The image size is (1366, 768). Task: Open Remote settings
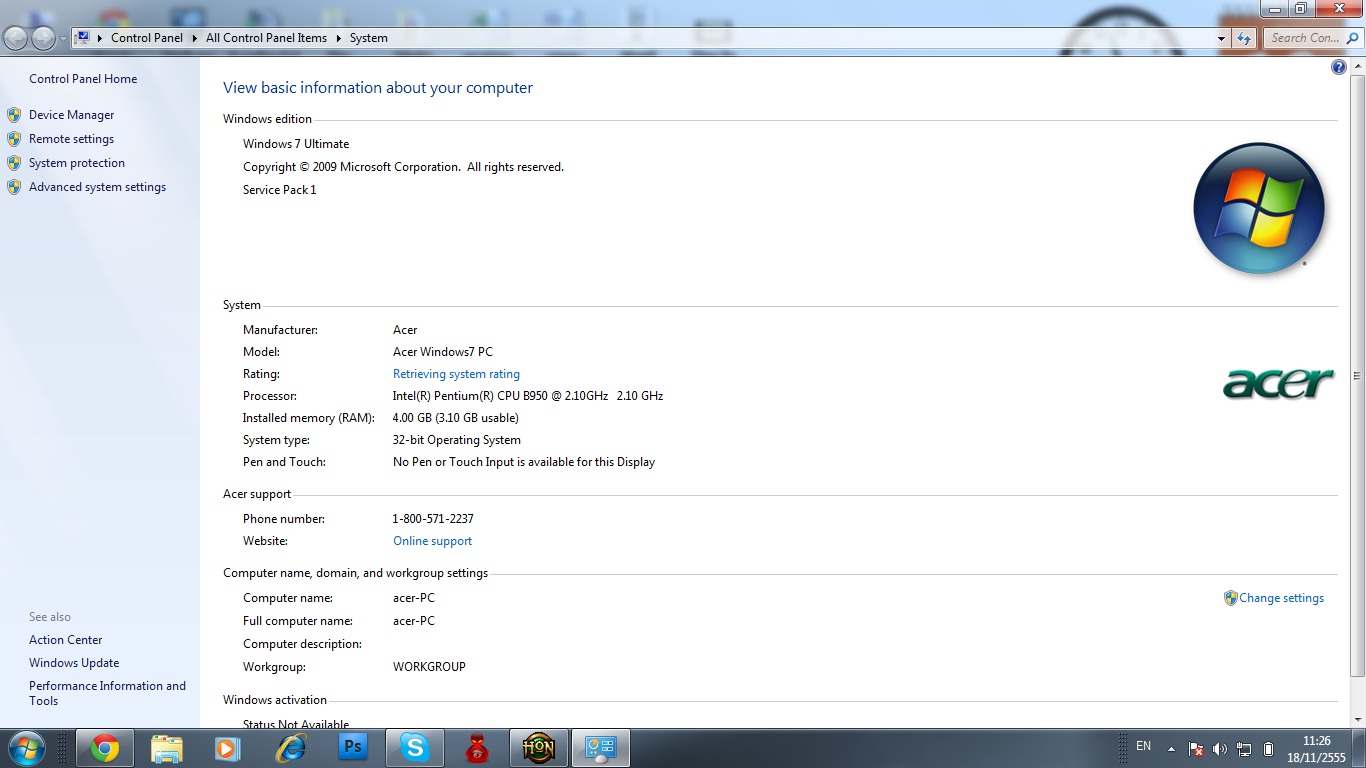pyautogui.click(x=71, y=139)
